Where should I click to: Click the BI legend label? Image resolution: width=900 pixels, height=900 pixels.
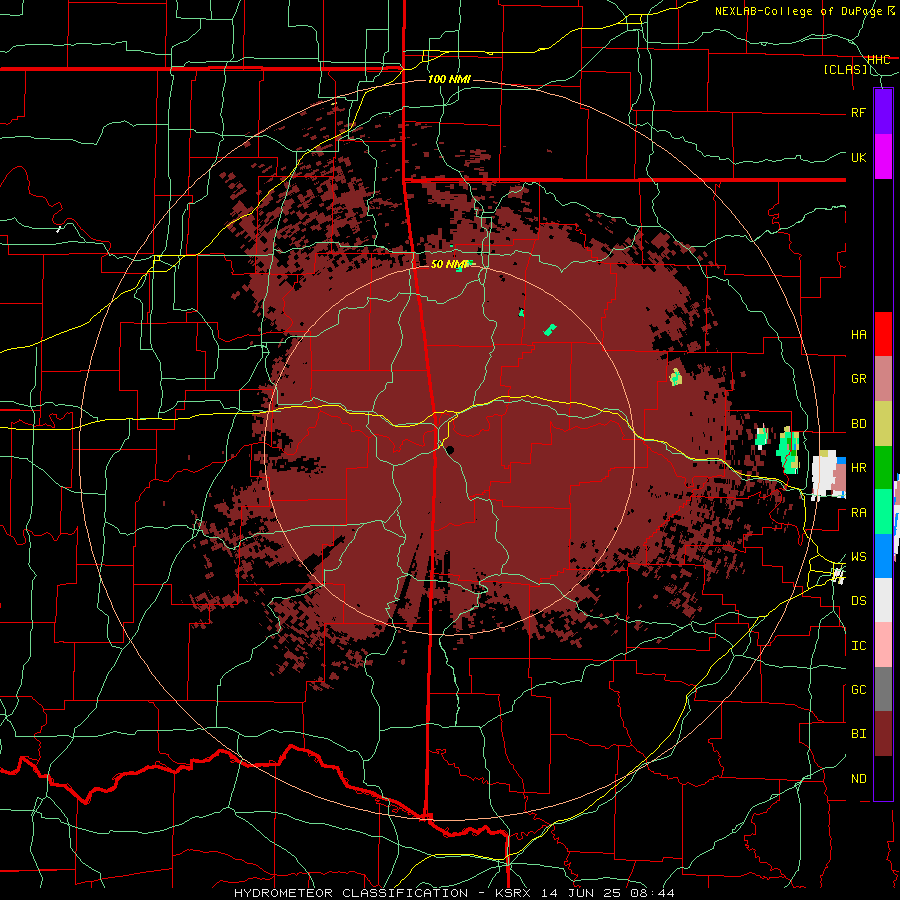click(858, 734)
